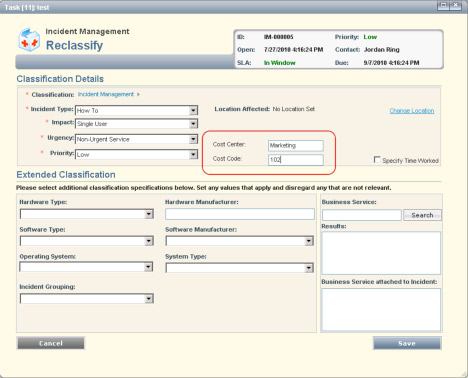Viewport: 468px width, 378px height.
Task: Click the Incident Management first-aid kit icon
Action: coord(30,40)
